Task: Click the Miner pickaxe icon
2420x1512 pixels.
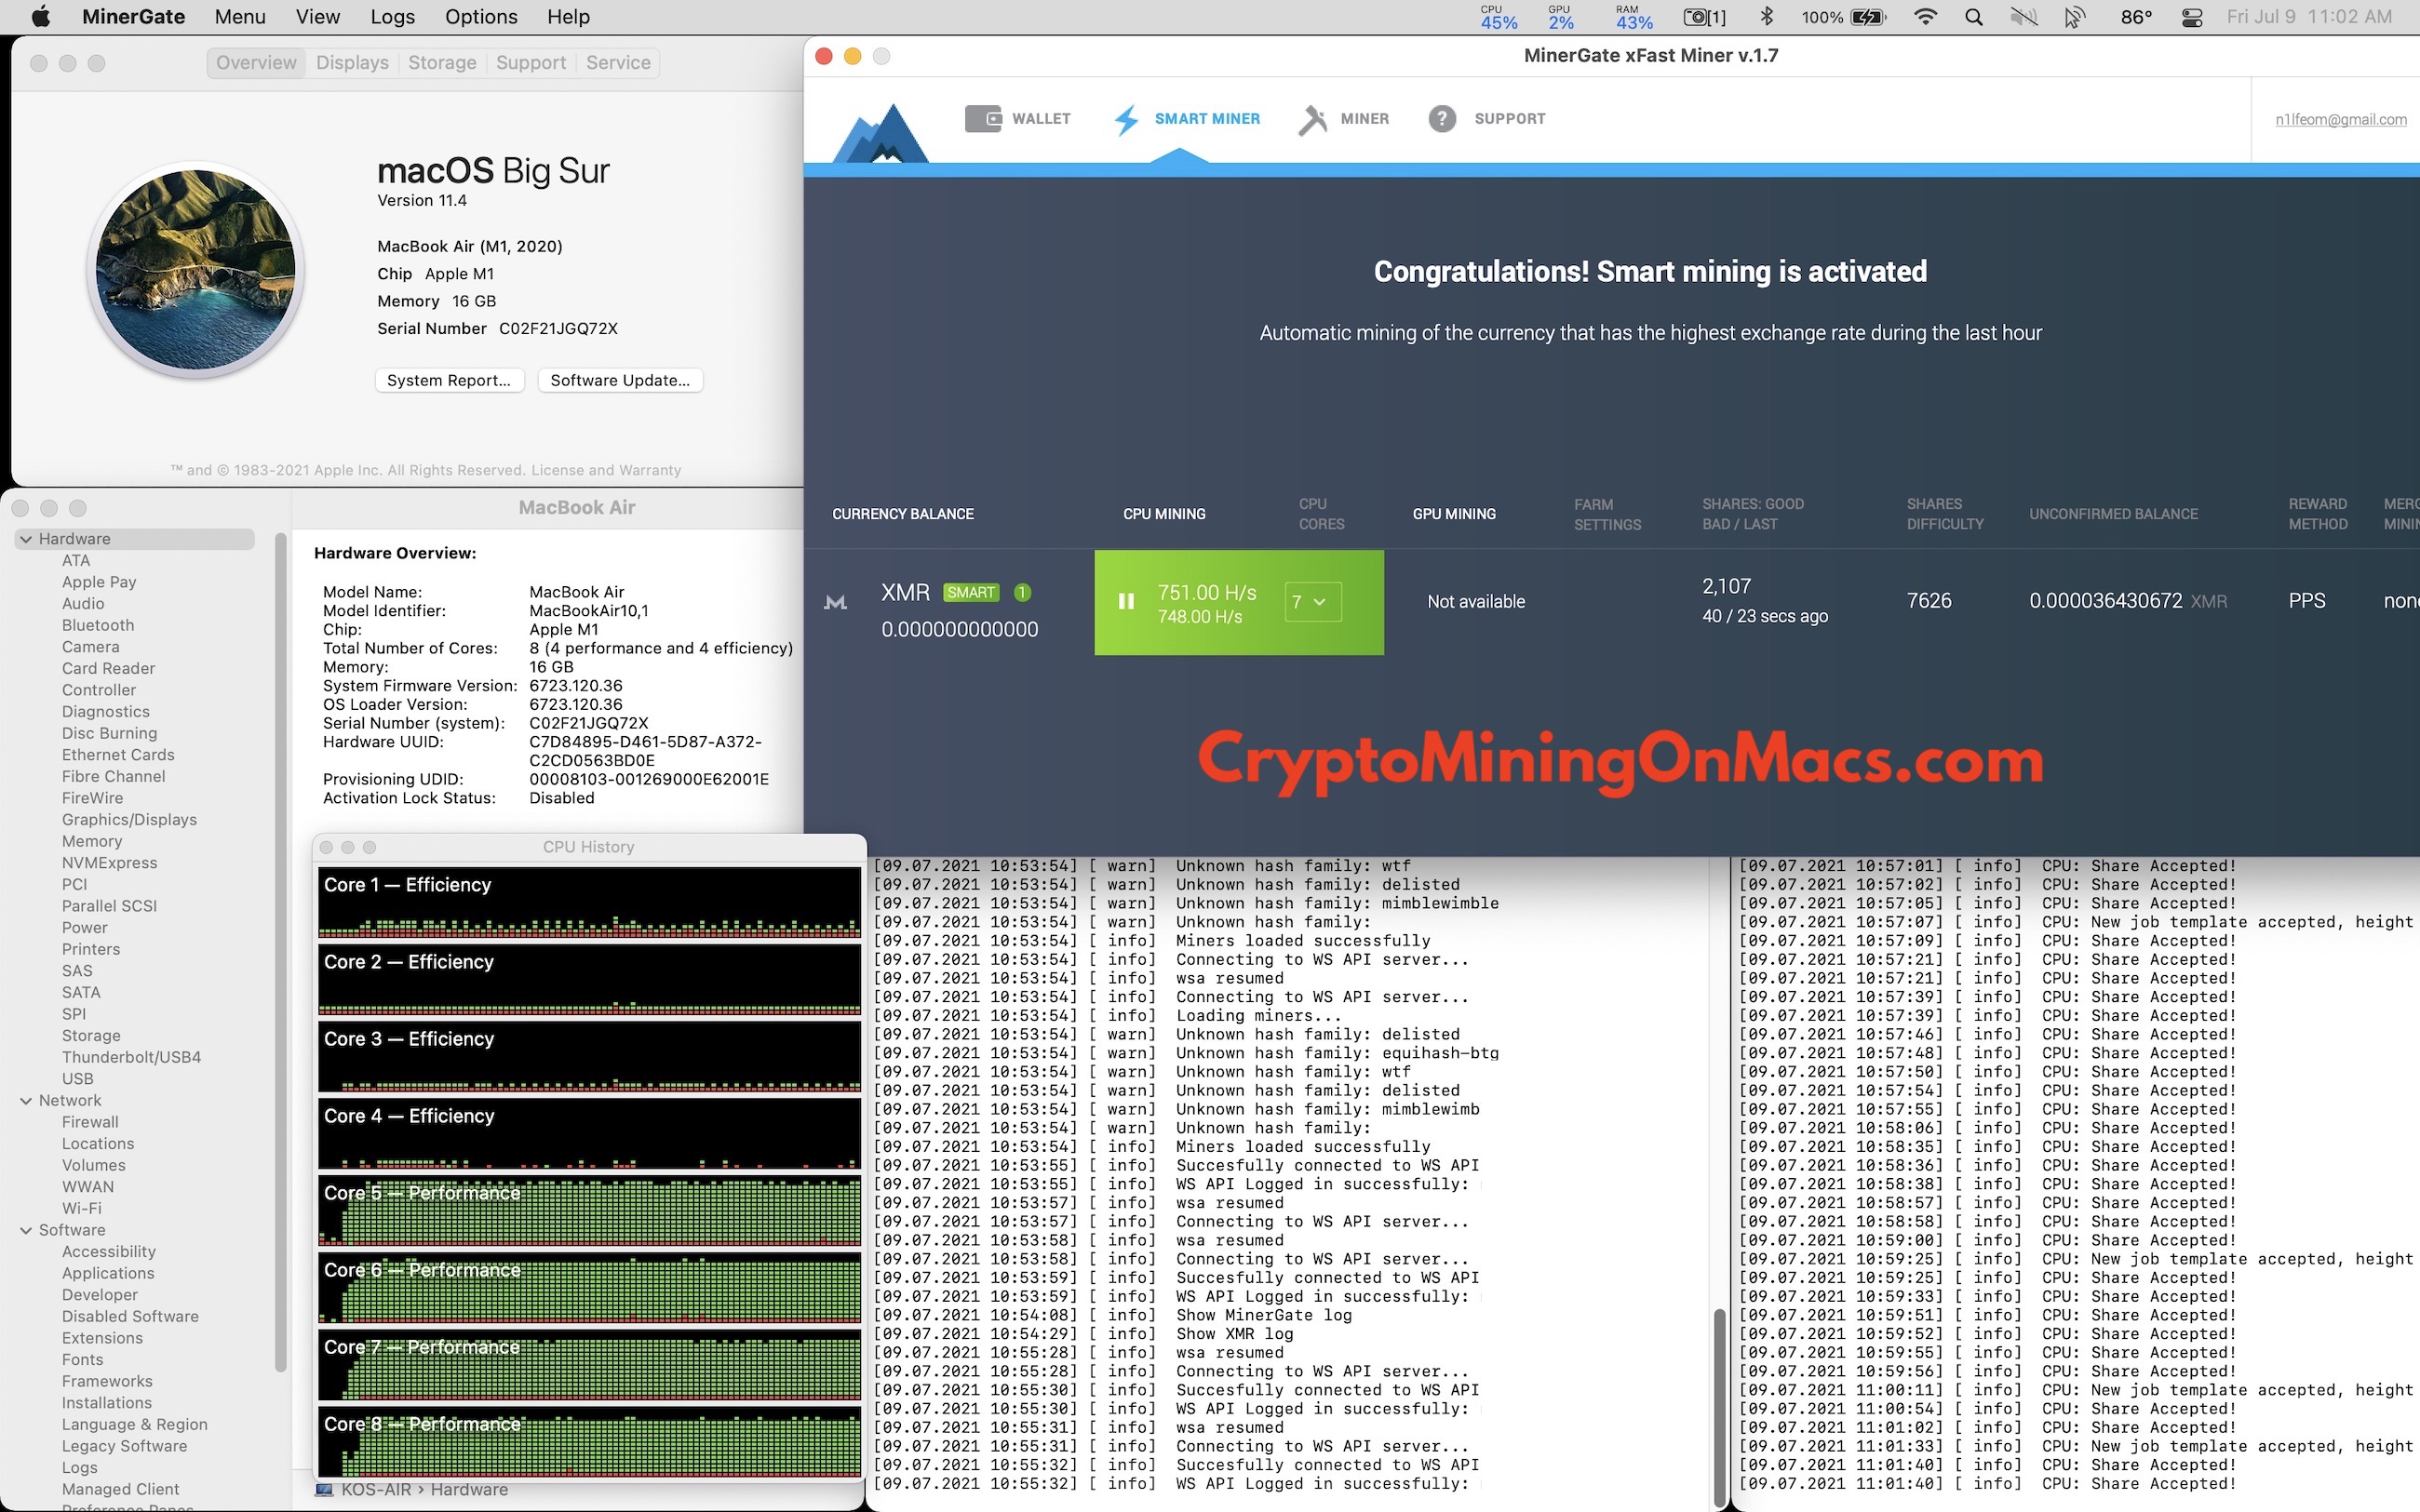Action: coord(1313,120)
